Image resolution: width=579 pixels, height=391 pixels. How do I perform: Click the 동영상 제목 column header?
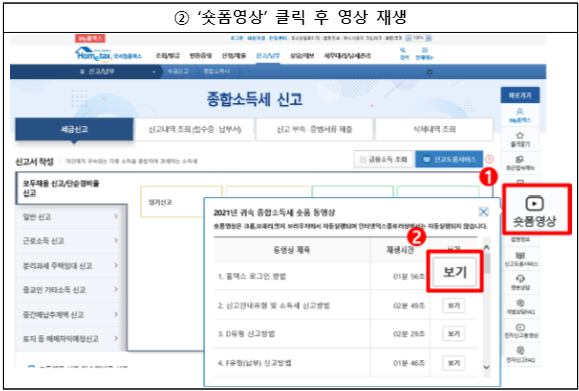pos(292,250)
